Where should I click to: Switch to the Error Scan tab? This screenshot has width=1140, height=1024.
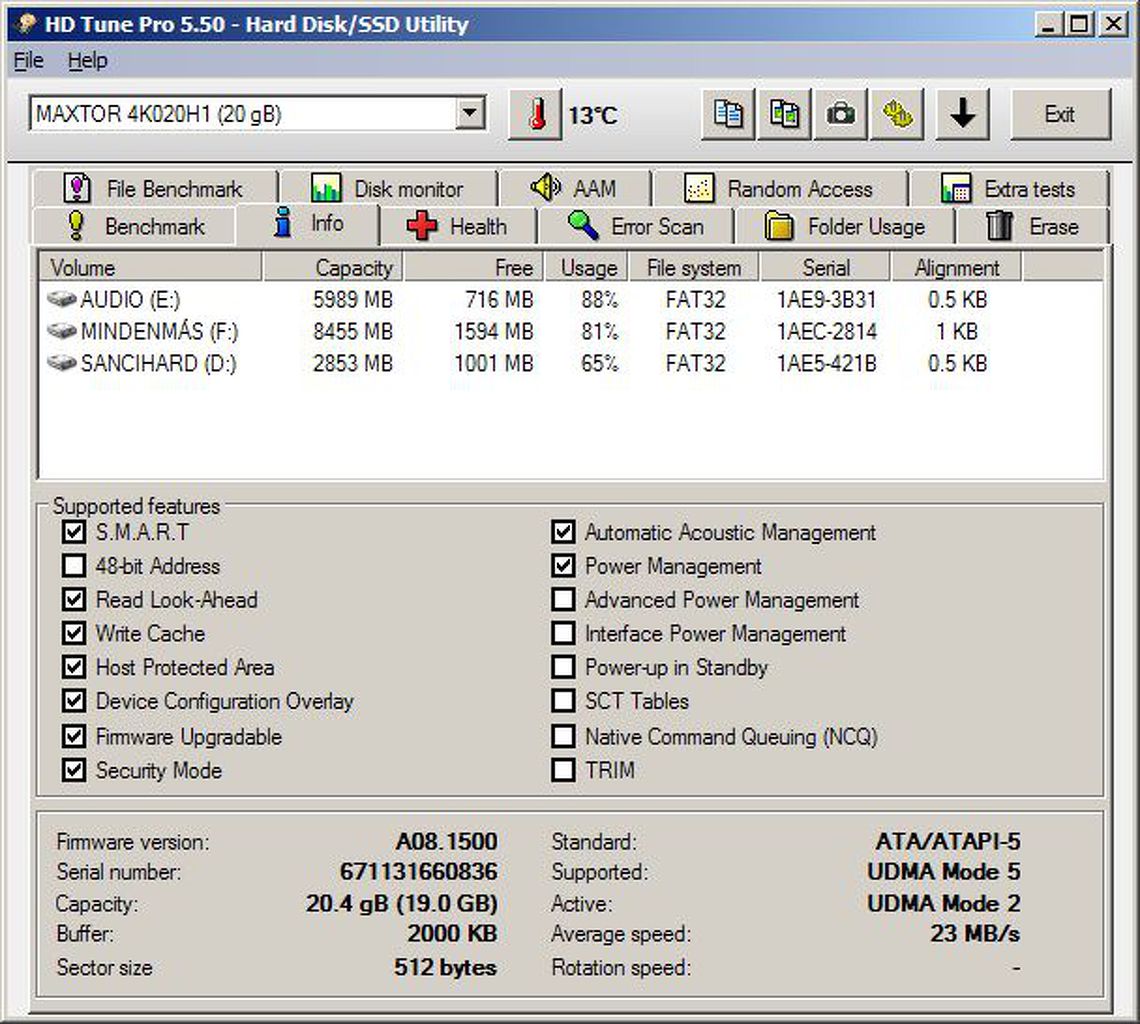click(636, 226)
